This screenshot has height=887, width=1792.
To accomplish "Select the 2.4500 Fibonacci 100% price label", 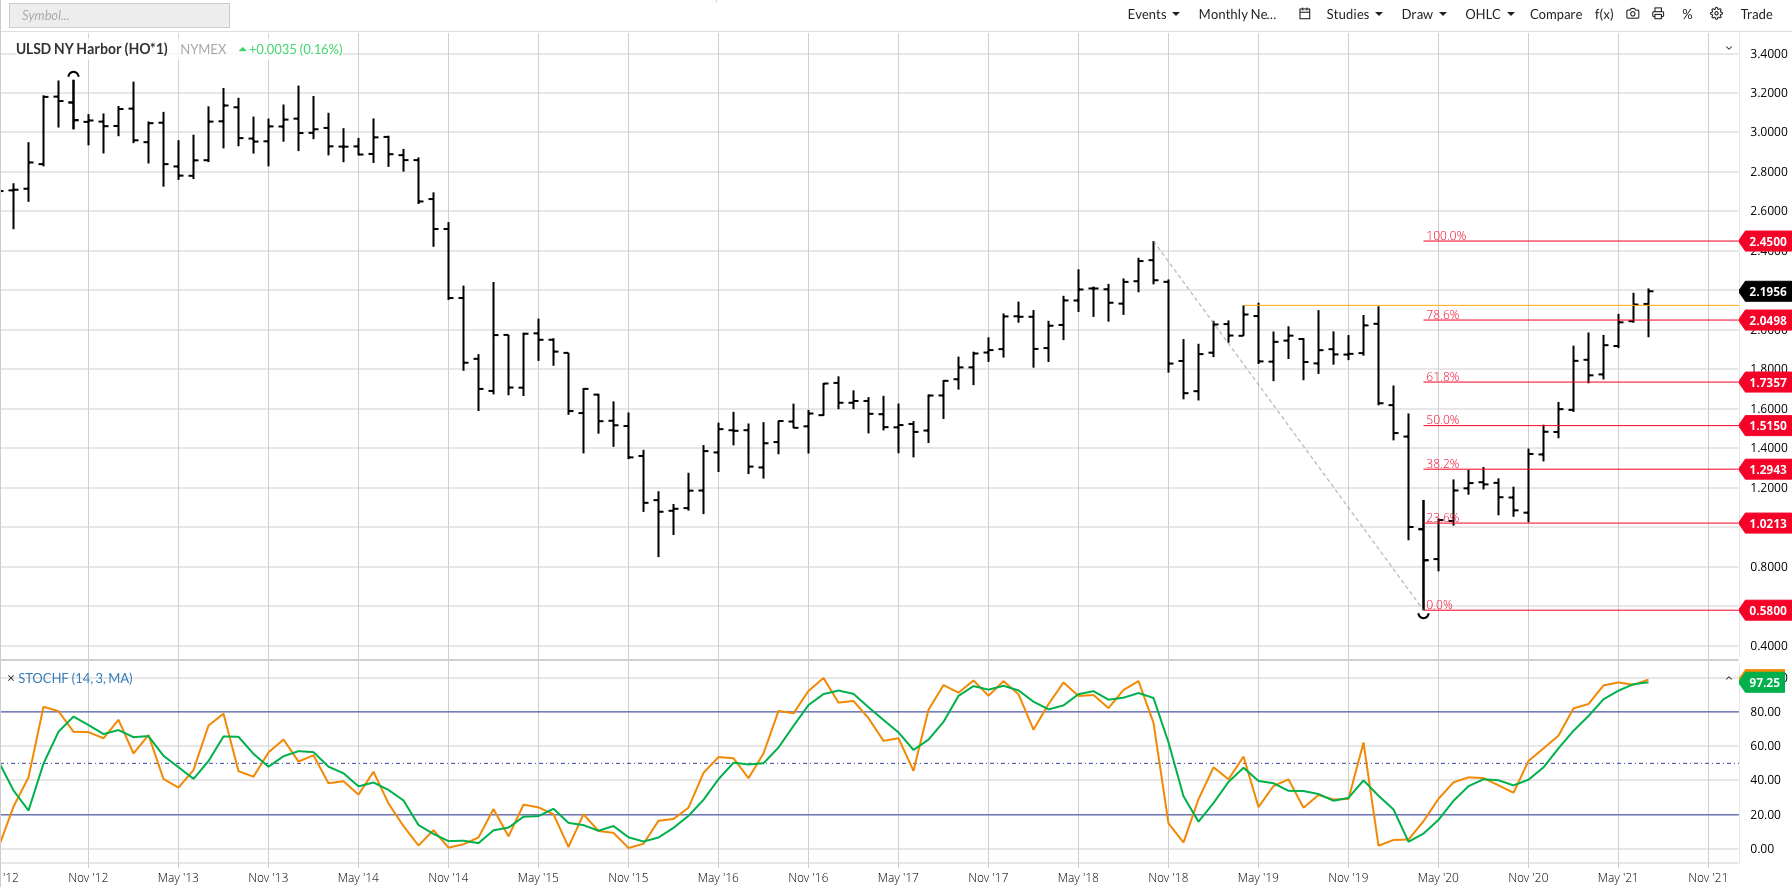I will pos(1766,241).
